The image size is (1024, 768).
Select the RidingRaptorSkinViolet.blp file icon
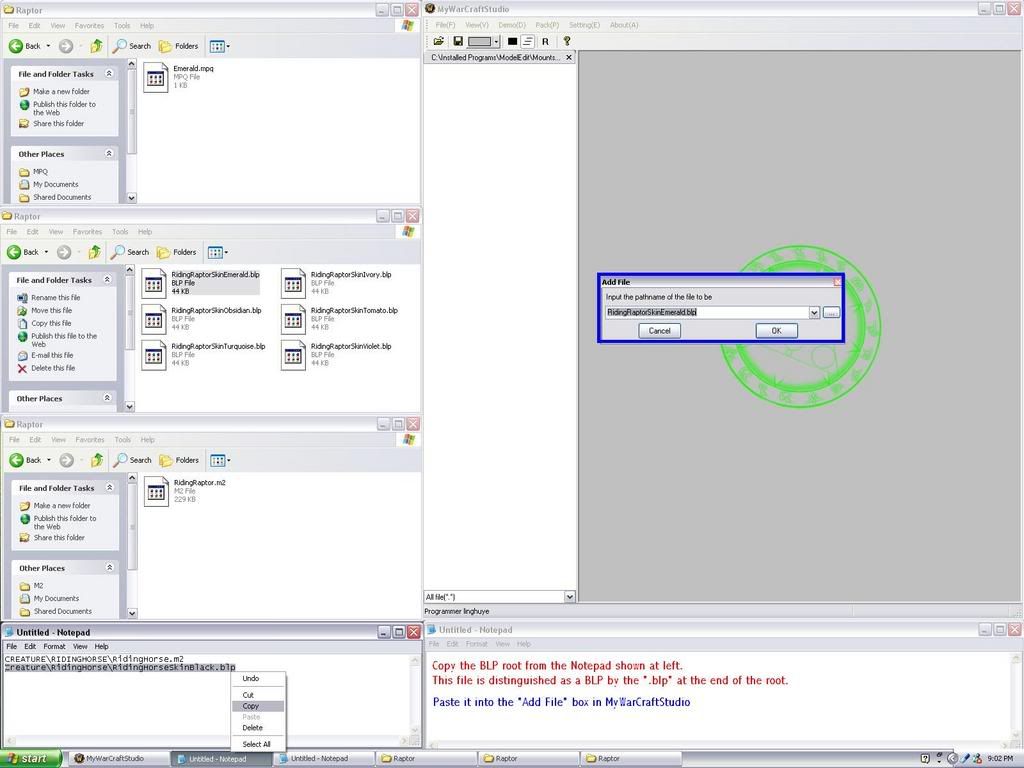[293, 355]
